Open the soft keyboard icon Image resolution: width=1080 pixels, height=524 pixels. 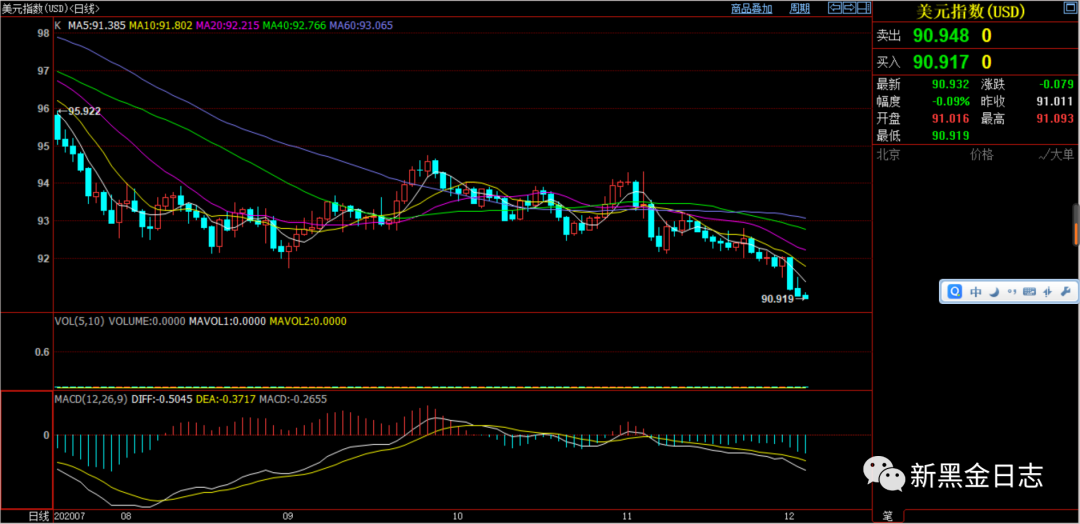pyautogui.click(x=1030, y=291)
